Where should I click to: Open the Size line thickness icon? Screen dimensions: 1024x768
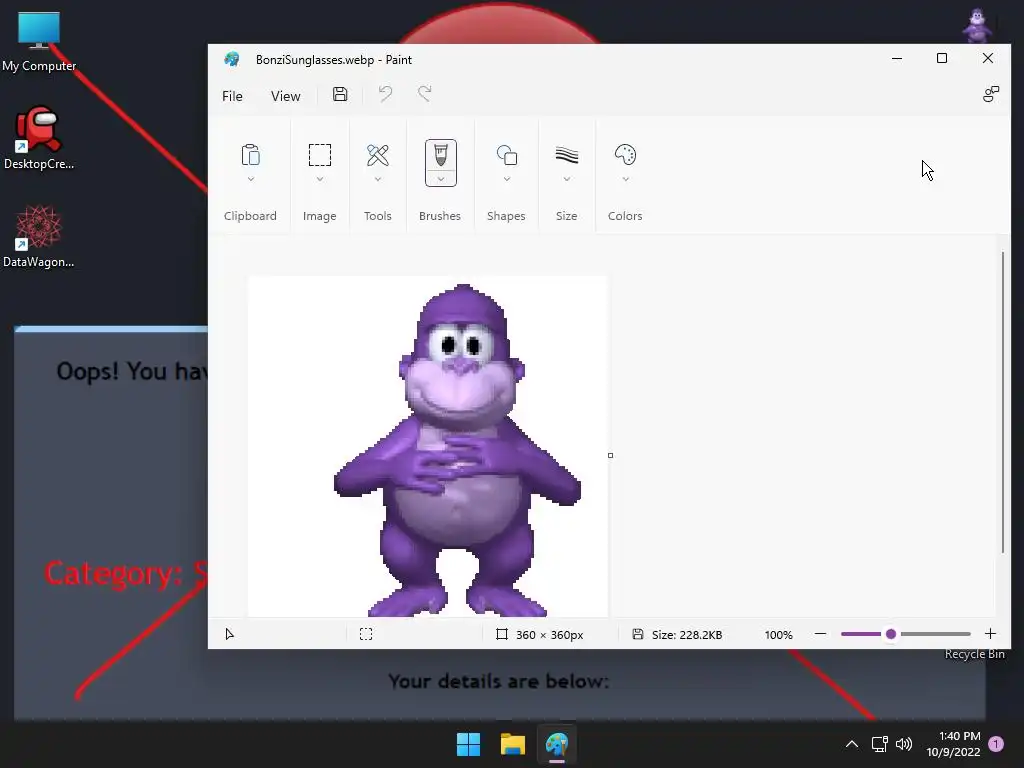(567, 155)
